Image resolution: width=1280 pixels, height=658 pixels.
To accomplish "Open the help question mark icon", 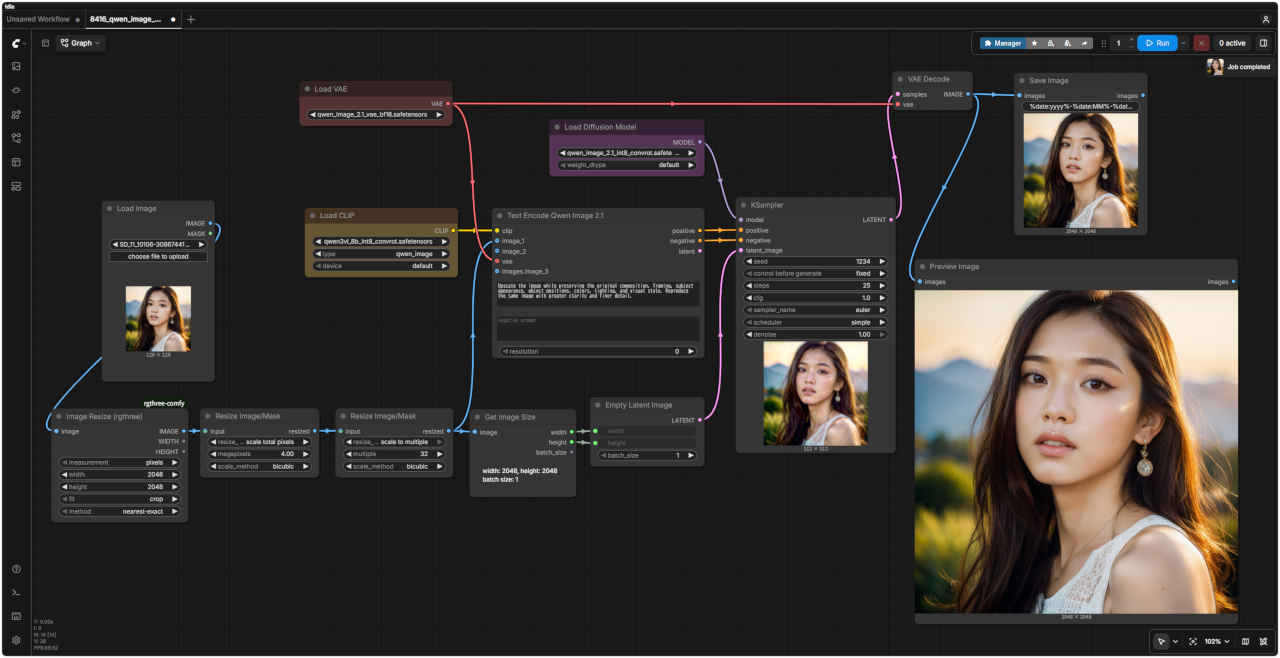I will pyautogui.click(x=16, y=569).
